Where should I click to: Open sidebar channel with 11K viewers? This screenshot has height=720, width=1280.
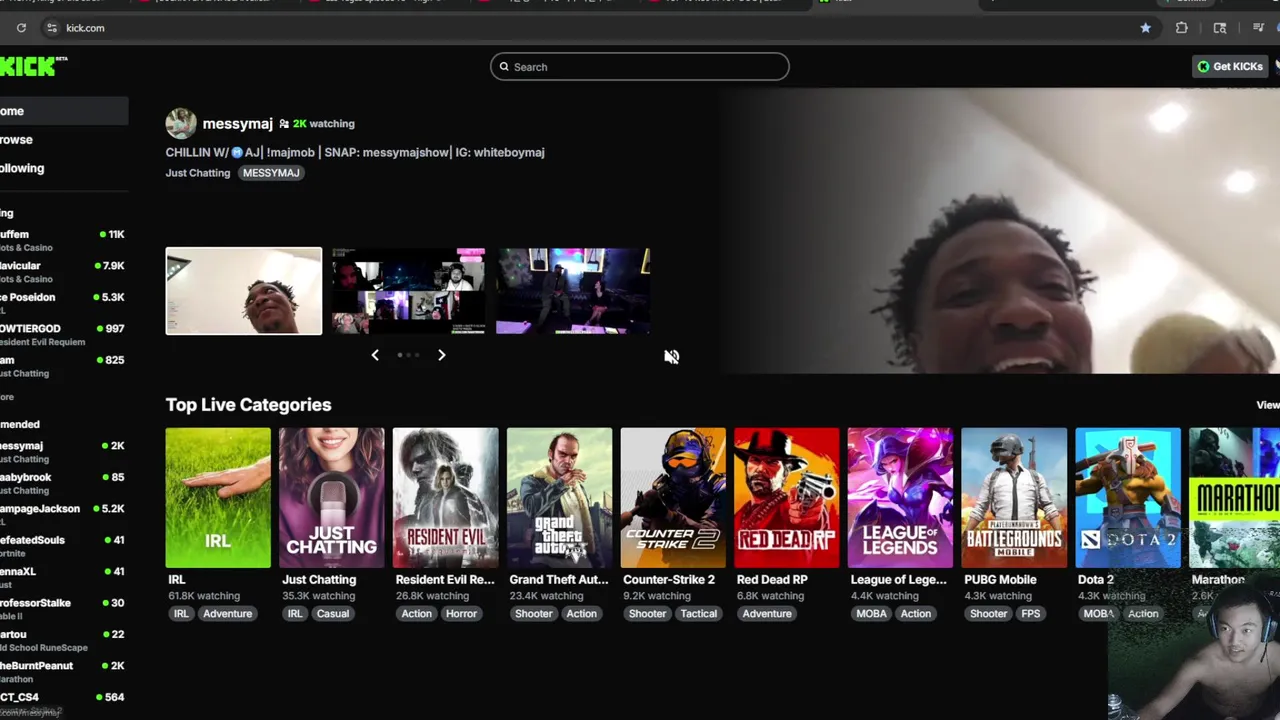(x=64, y=241)
